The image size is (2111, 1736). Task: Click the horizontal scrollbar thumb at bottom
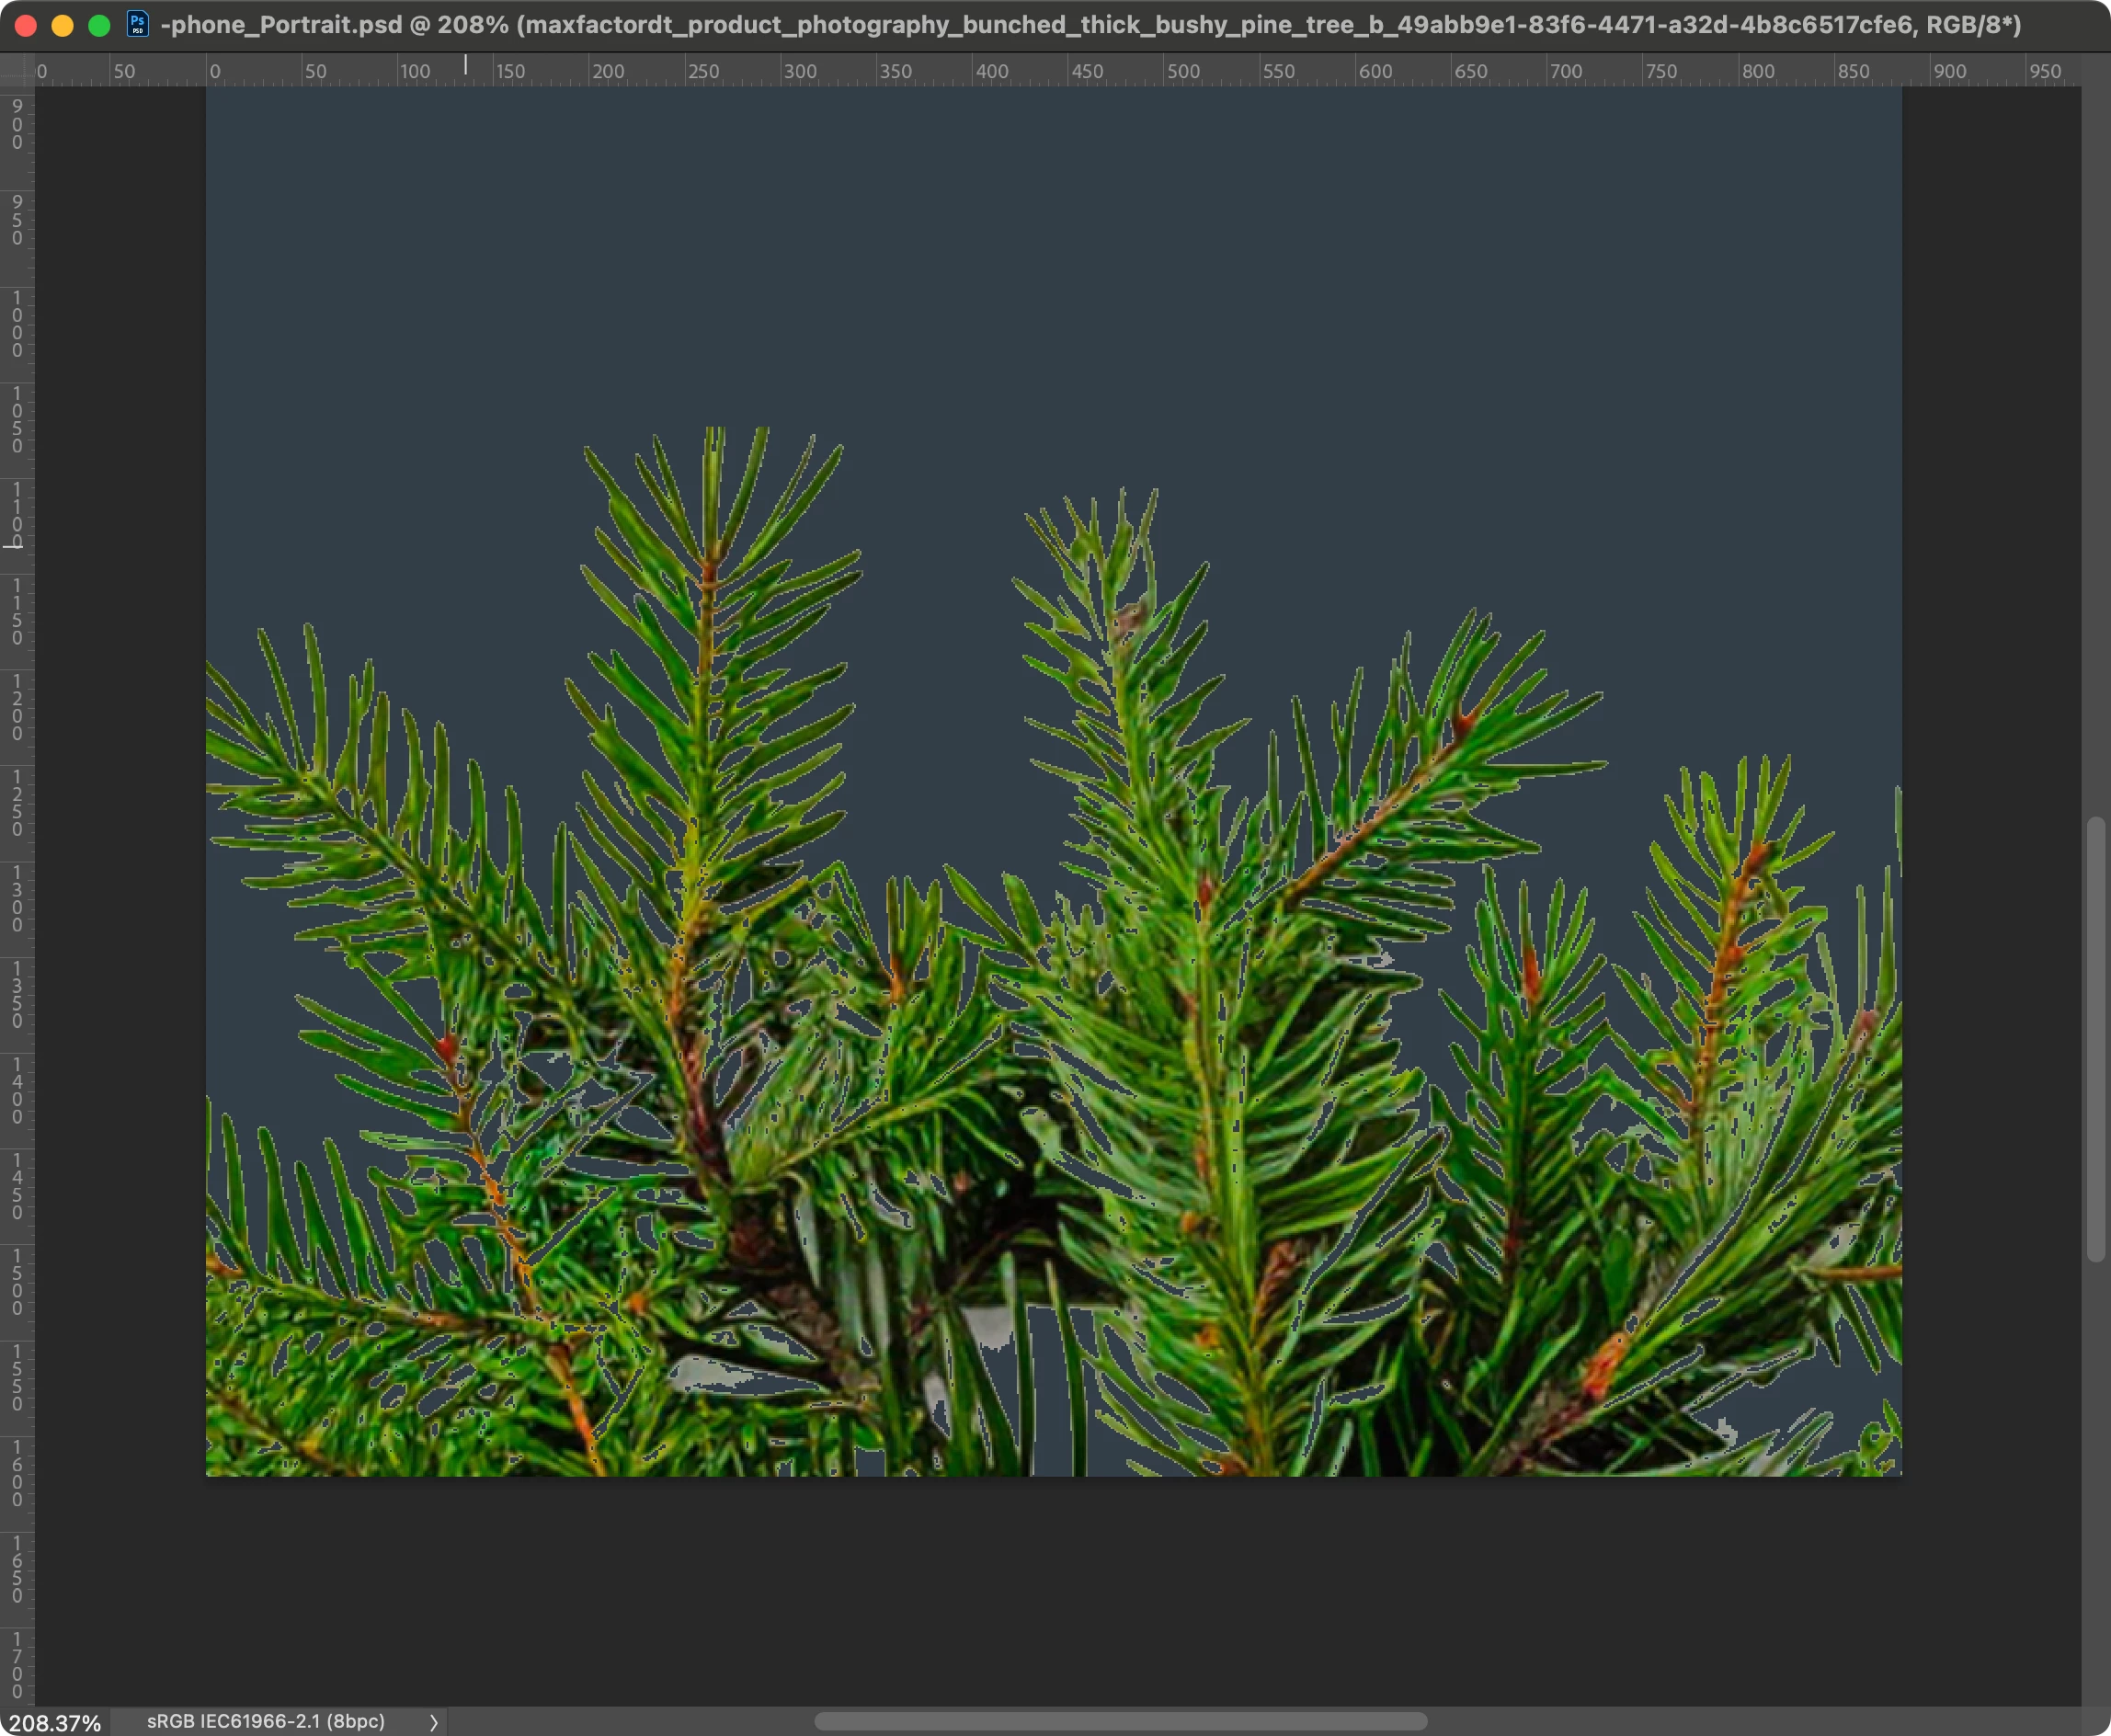(x=1120, y=1721)
